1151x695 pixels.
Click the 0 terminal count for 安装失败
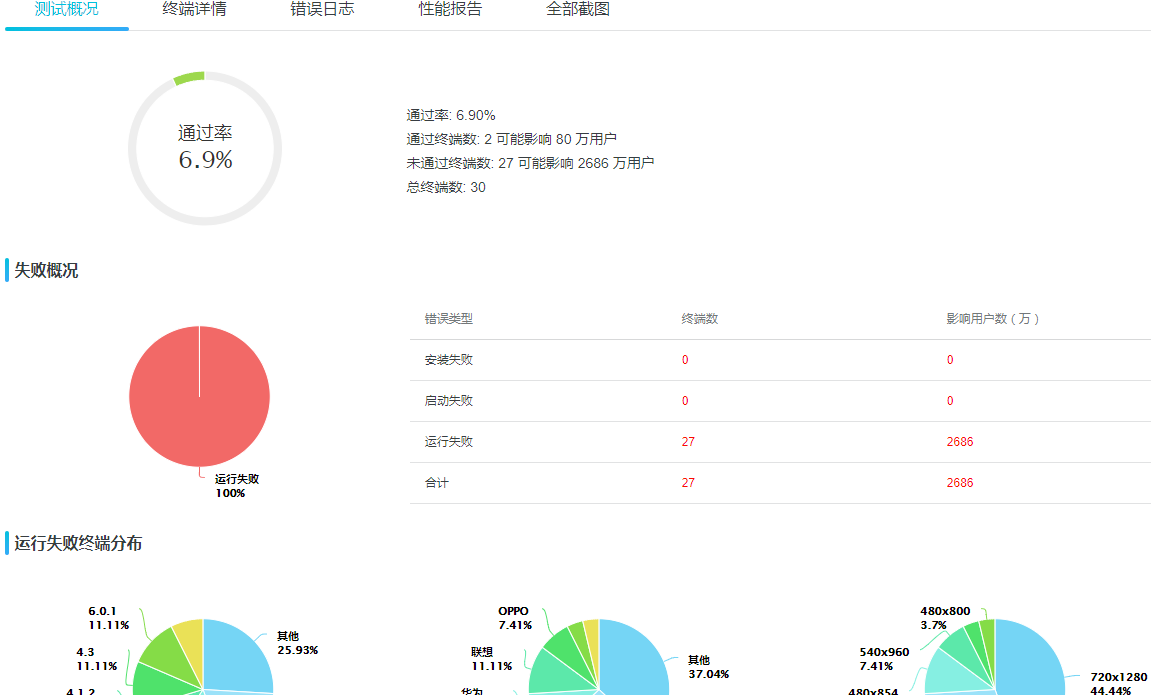[x=685, y=360]
